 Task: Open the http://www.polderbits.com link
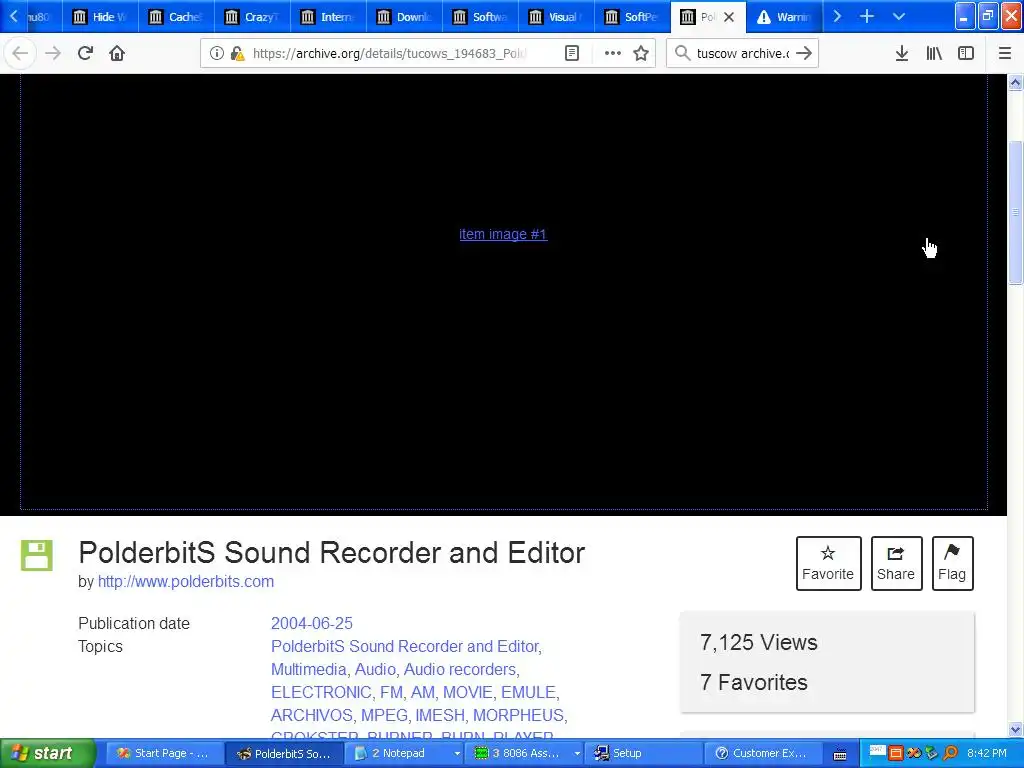185,581
